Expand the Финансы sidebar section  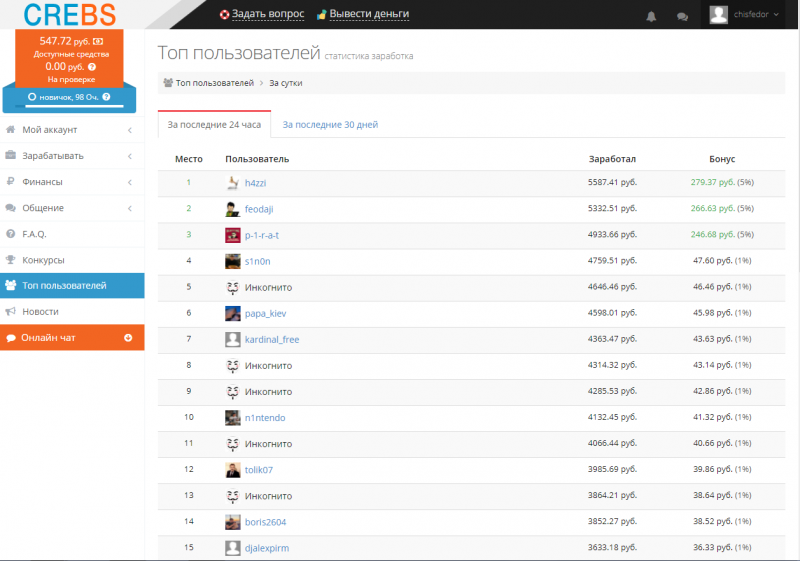pos(72,182)
